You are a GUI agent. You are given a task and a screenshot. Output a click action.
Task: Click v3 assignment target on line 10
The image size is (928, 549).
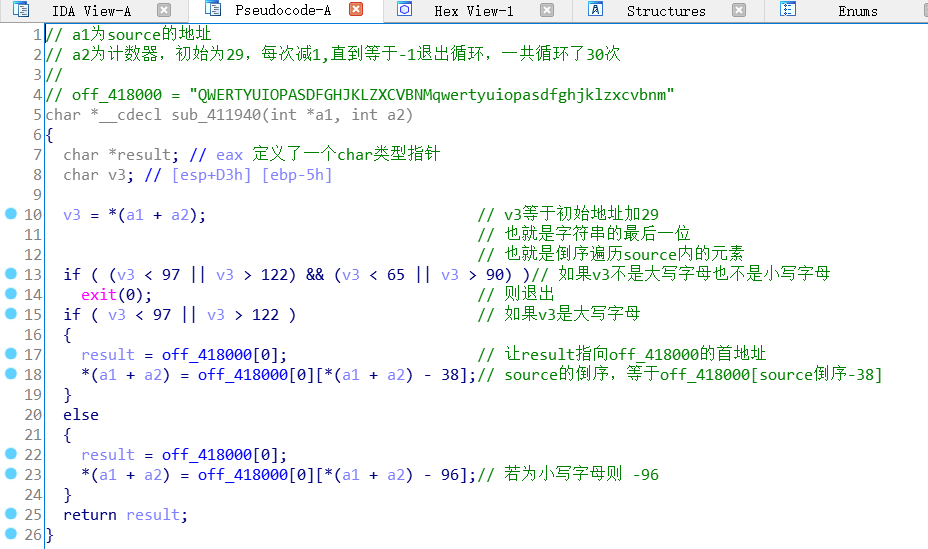72,215
